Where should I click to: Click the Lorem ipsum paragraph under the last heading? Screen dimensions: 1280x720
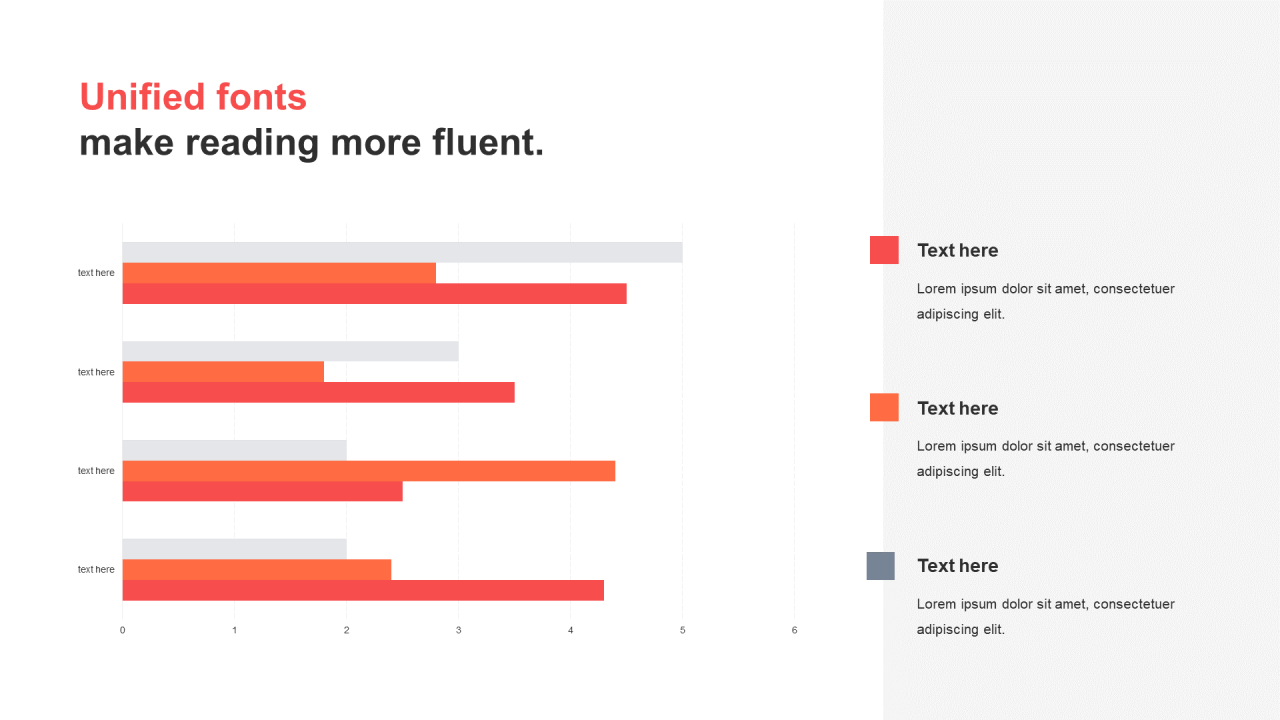pos(1045,617)
